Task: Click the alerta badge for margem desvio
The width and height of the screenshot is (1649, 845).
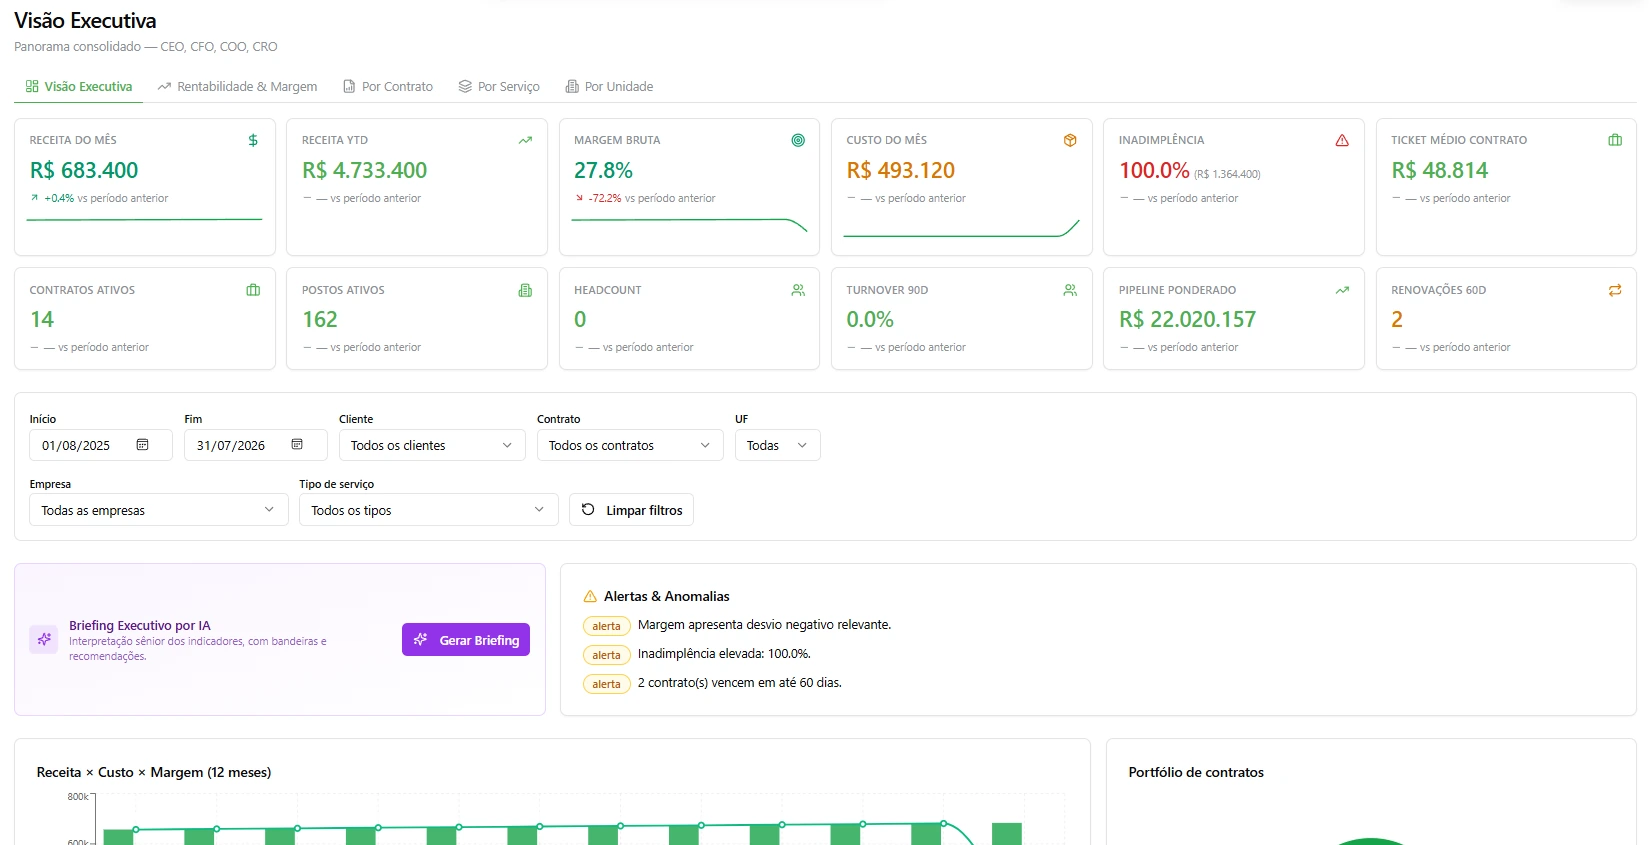Action: point(606,626)
